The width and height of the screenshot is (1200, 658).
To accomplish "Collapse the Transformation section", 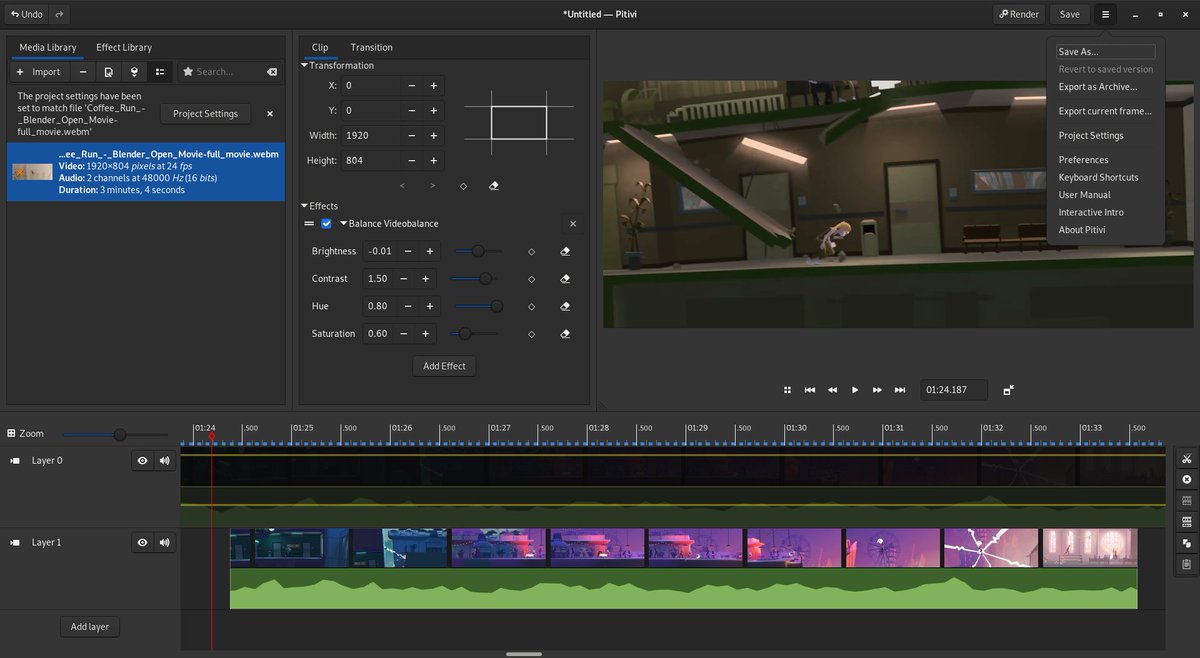I will (305, 66).
